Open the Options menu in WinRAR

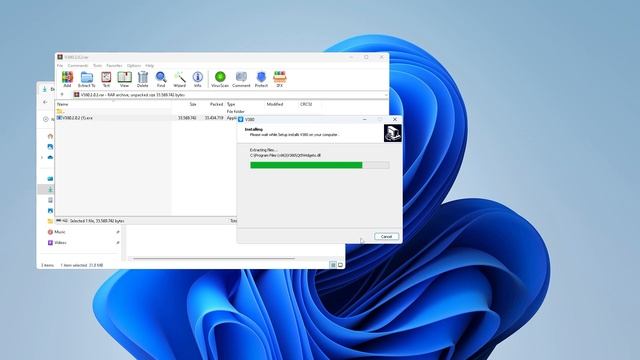pyautogui.click(x=134, y=65)
